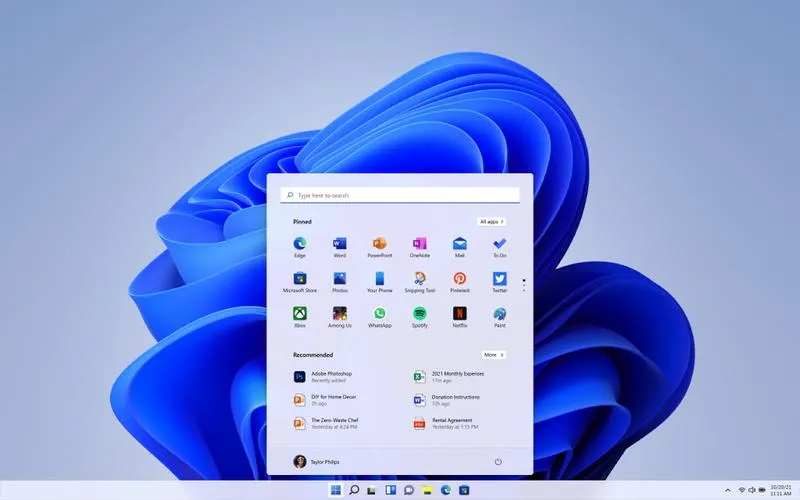Launch OneNote from pinned apps
800x500 pixels.
pos(419,247)
